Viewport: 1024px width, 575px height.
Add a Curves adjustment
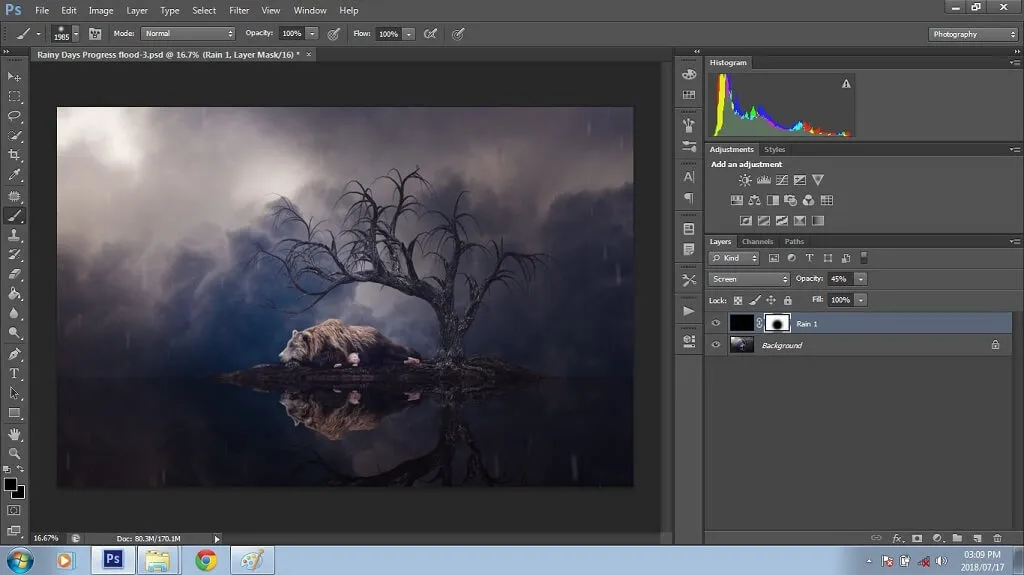[781, 180]
